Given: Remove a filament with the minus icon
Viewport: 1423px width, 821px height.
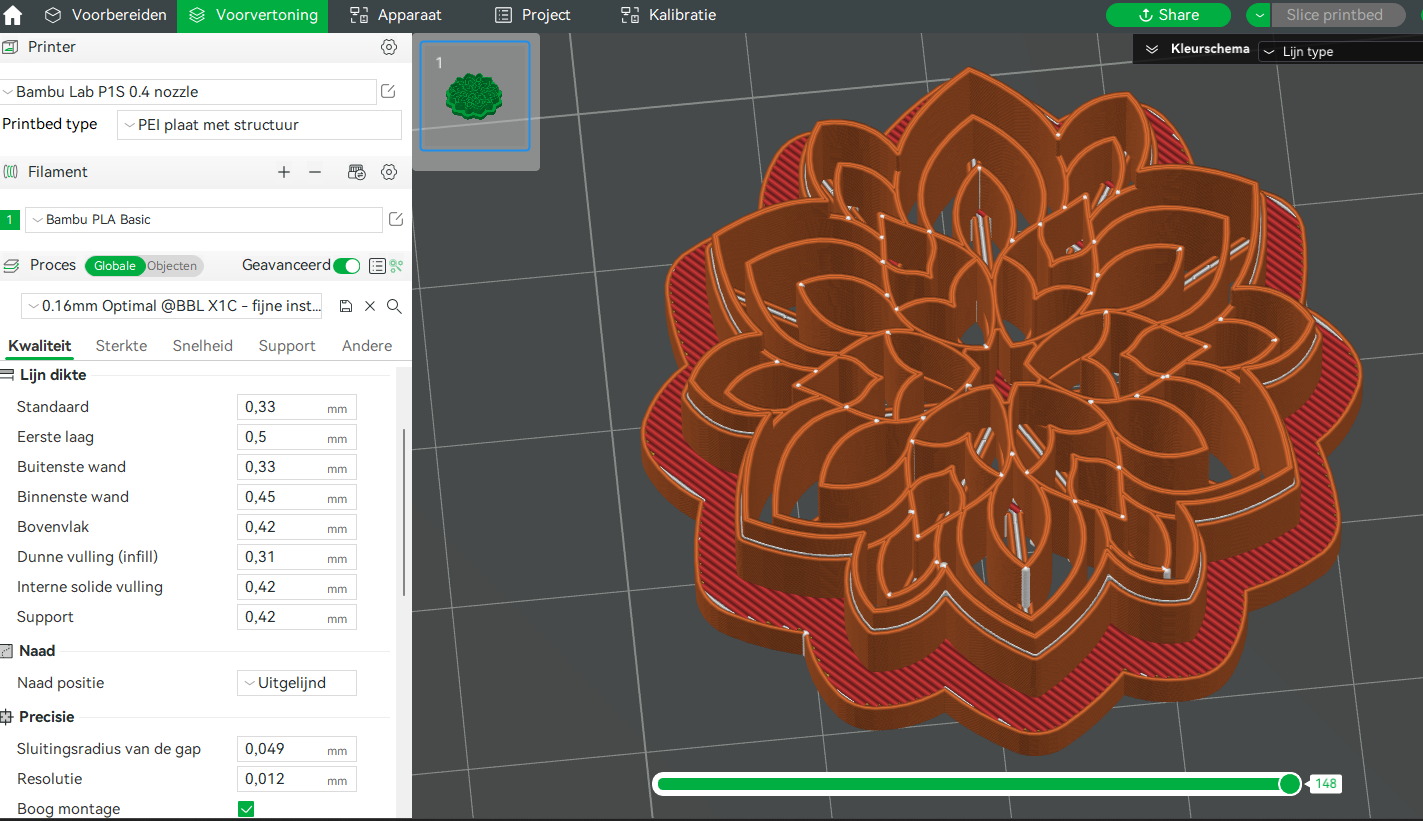Looking at the screenshot, I should pos(315,172).
